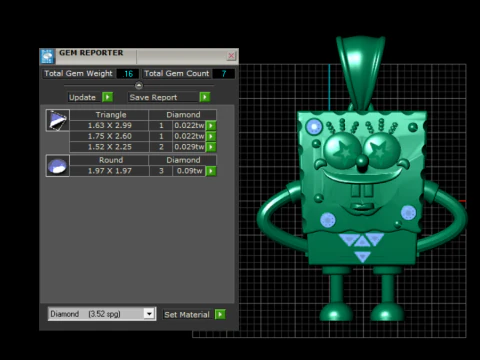Click green arrow in 1.52 X 2.25 row
The height and width of the screenshot is (360, 480).
click(211, 147)
